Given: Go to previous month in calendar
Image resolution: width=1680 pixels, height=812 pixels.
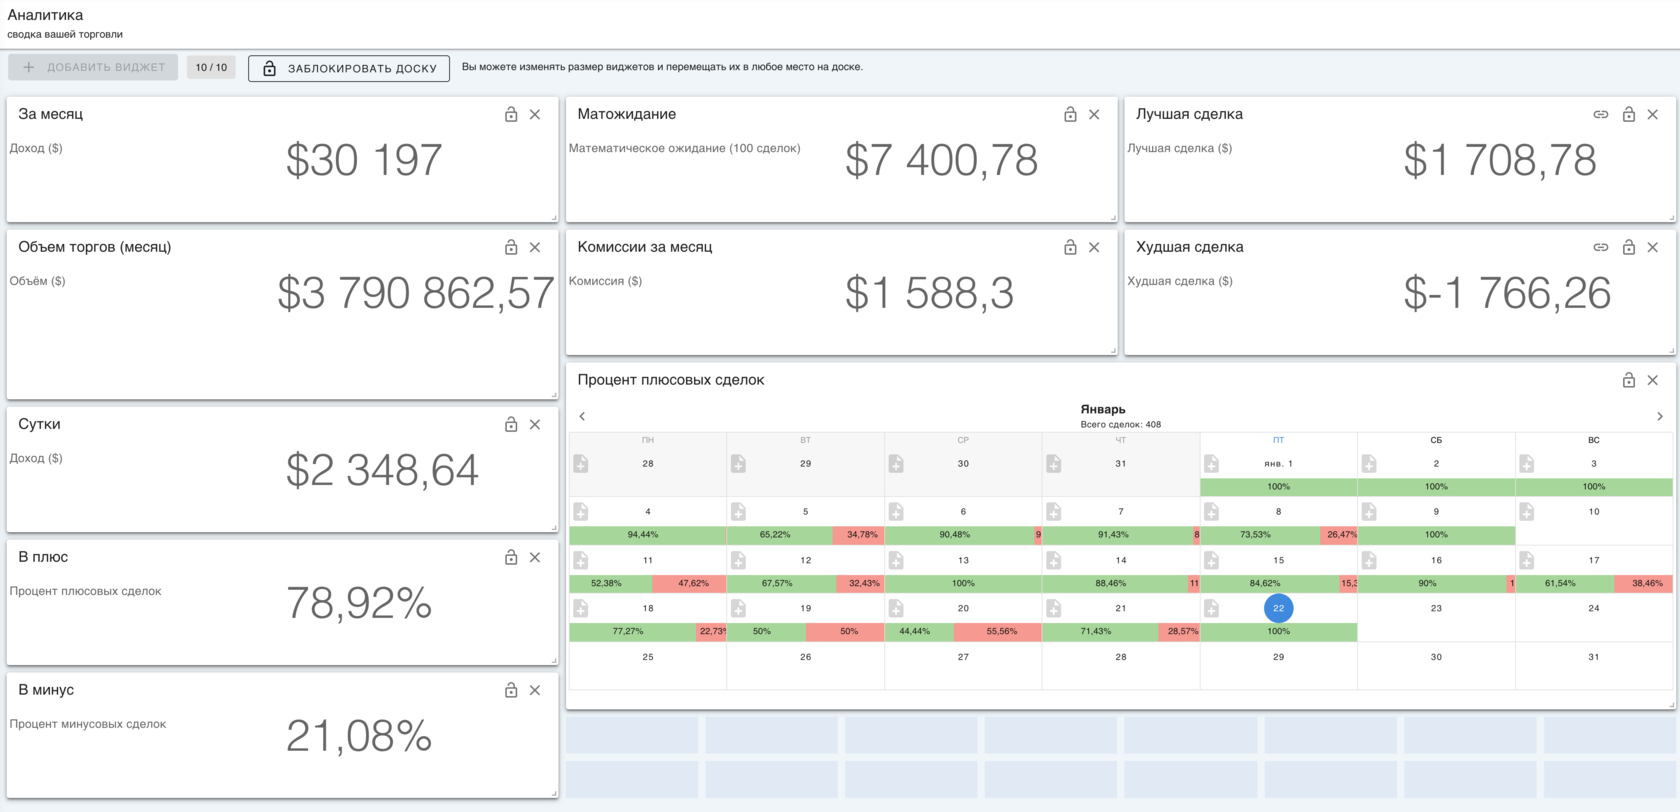Looking at the screenshot, I should tap(582, 416).
